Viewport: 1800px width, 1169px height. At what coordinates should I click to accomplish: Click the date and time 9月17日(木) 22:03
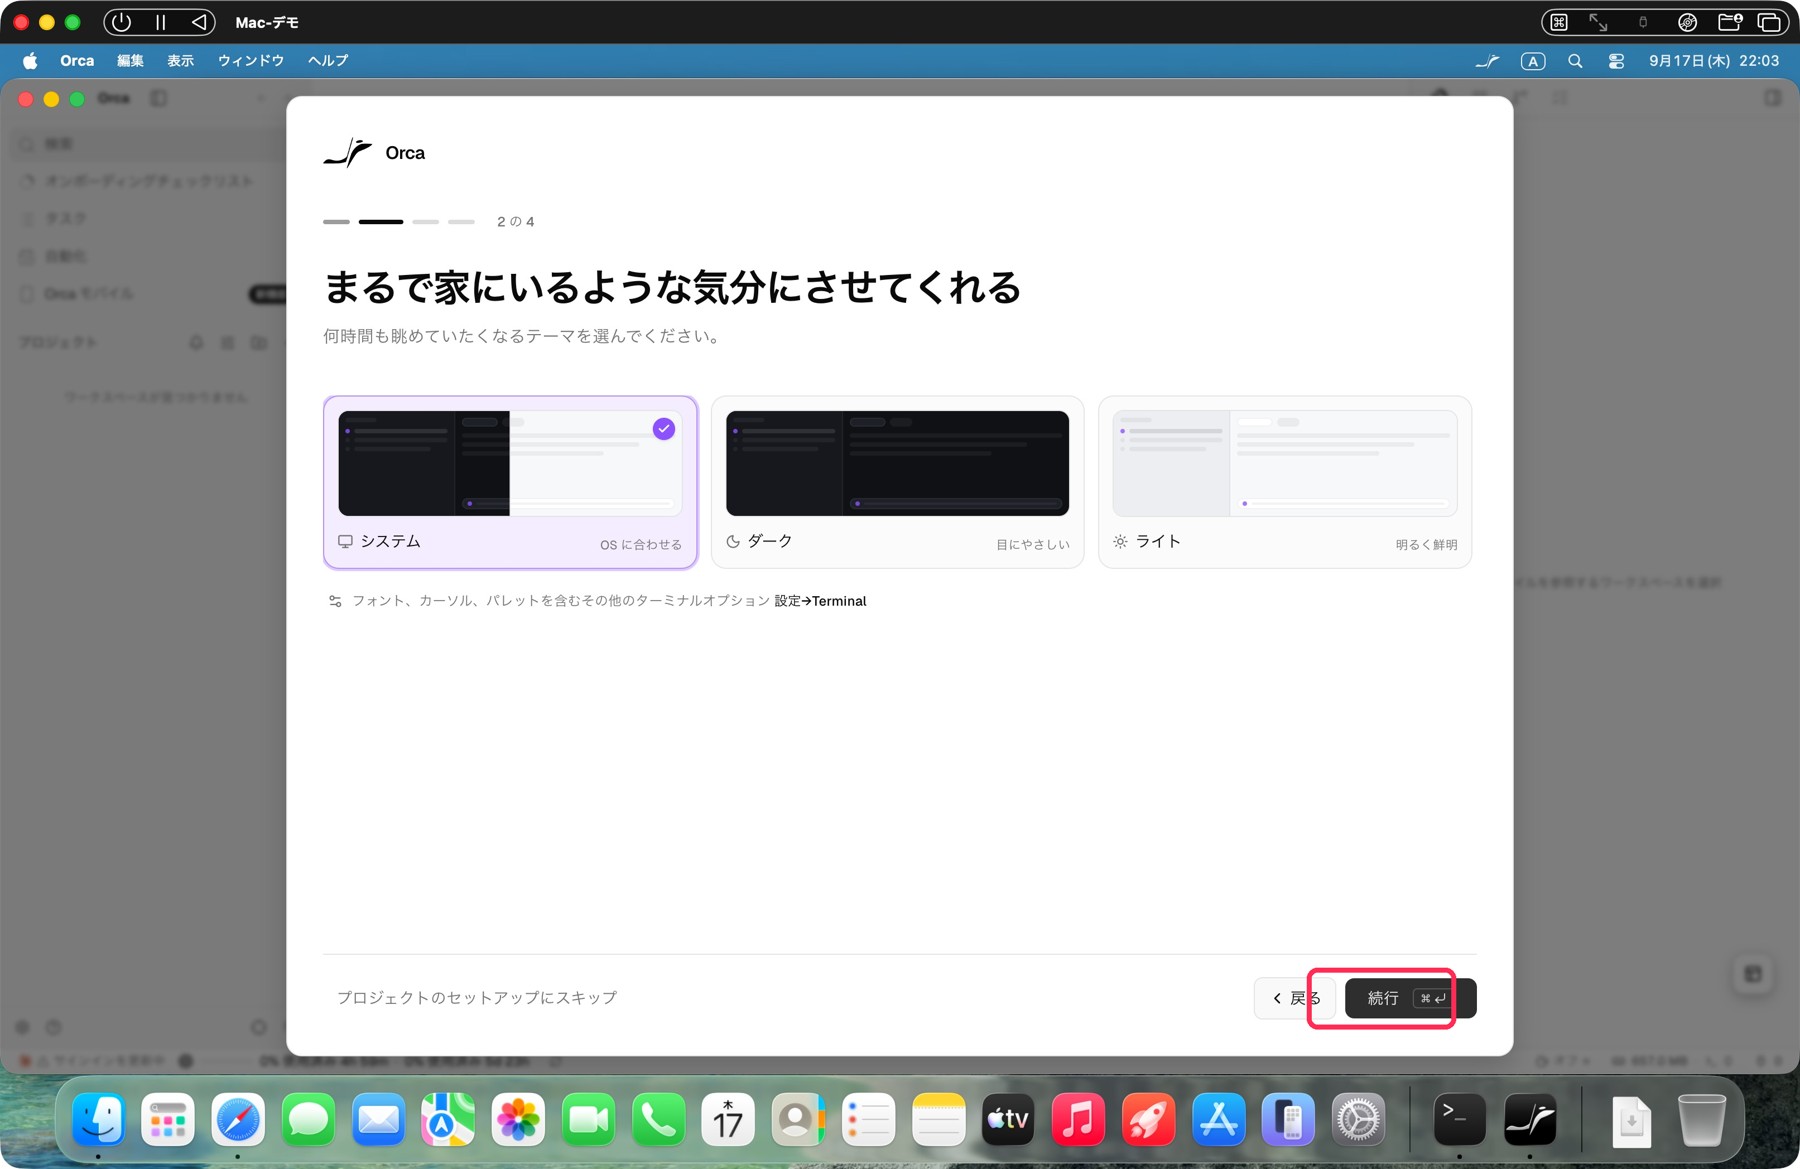tap(1714, 61)
